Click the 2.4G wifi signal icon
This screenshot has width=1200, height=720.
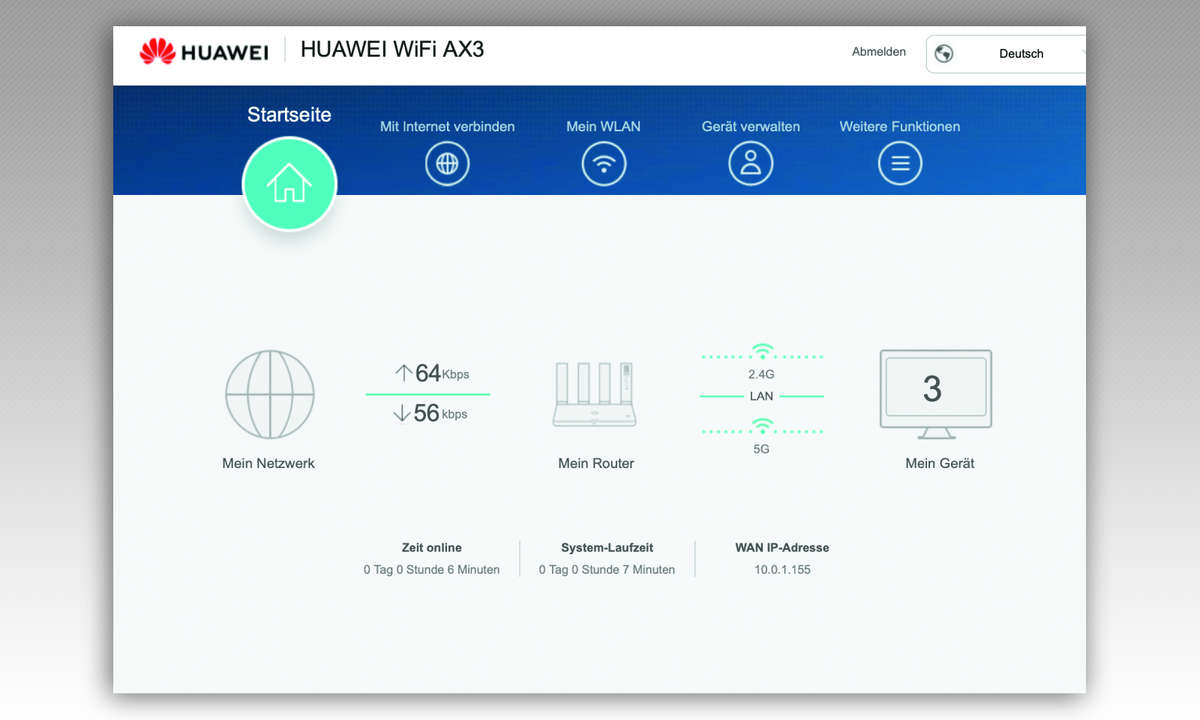tap(762, 351)
